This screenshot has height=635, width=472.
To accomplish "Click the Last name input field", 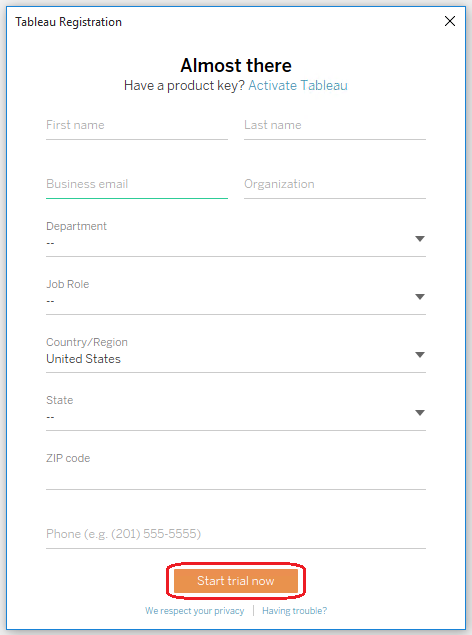I will coord(335,126).
